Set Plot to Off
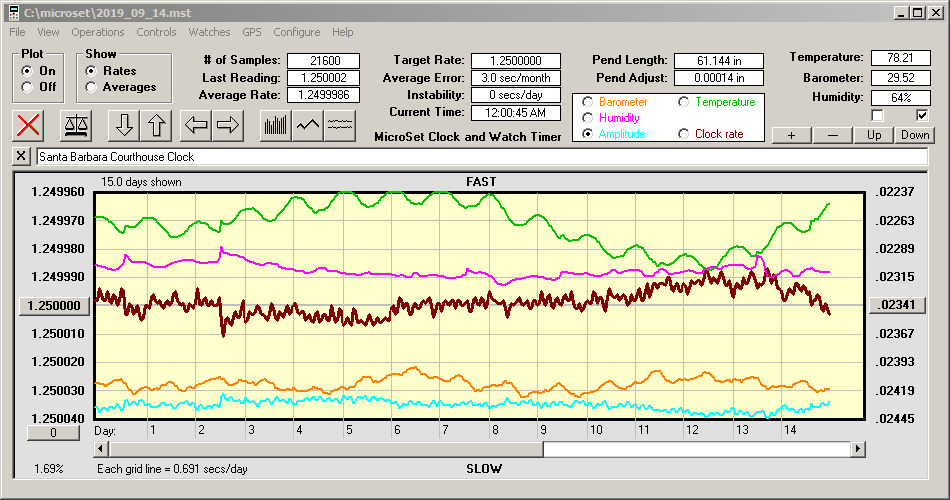Viewport: 950px width, 500px height. tap(27, 87)
